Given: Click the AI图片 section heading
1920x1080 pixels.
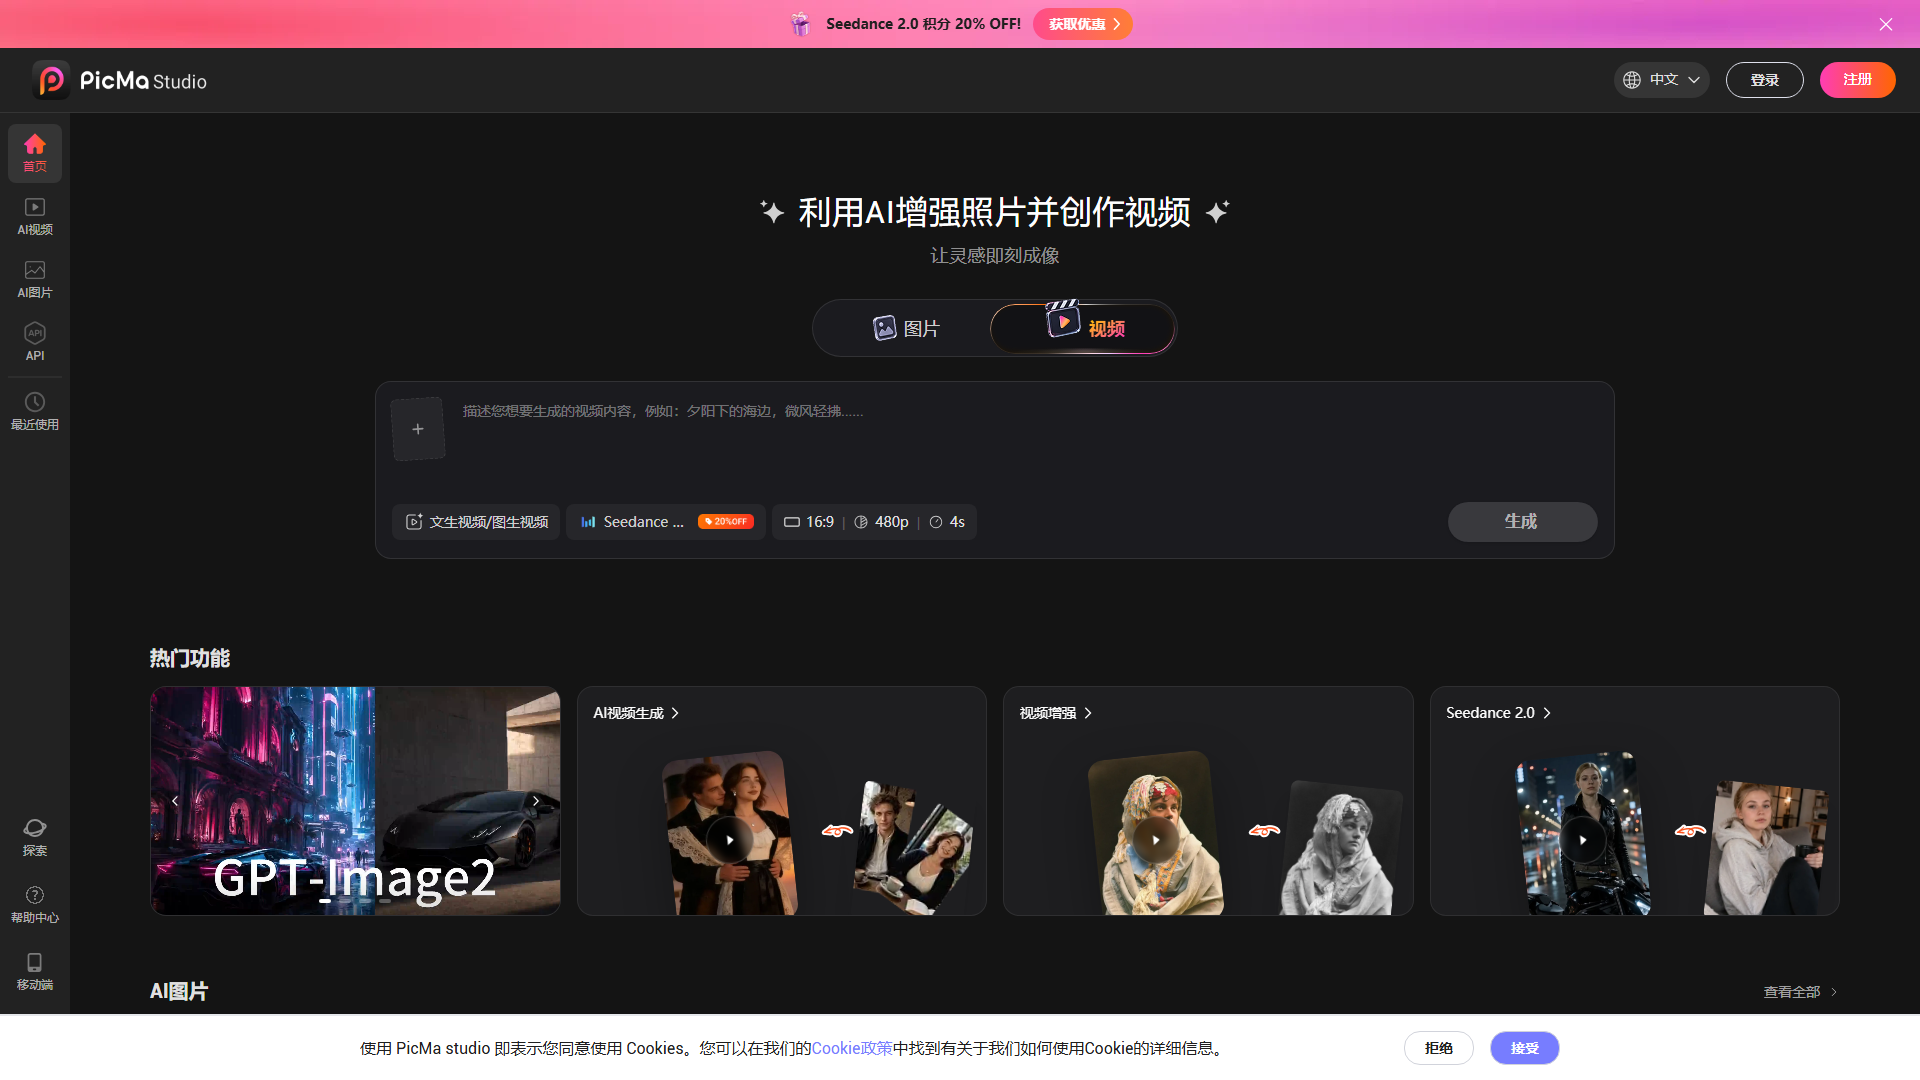Looking at the screenshot, I should click(179, 991).
